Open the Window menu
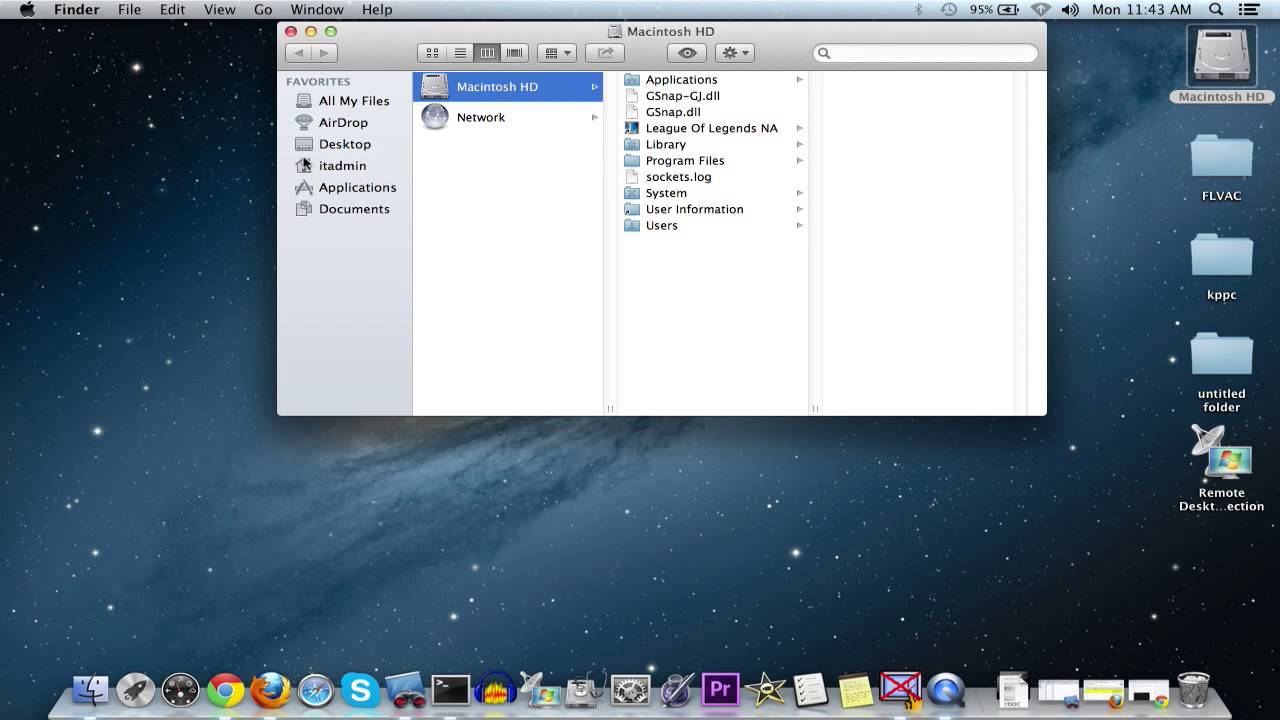Screen dimensions: 1280x720 point(316,9)
